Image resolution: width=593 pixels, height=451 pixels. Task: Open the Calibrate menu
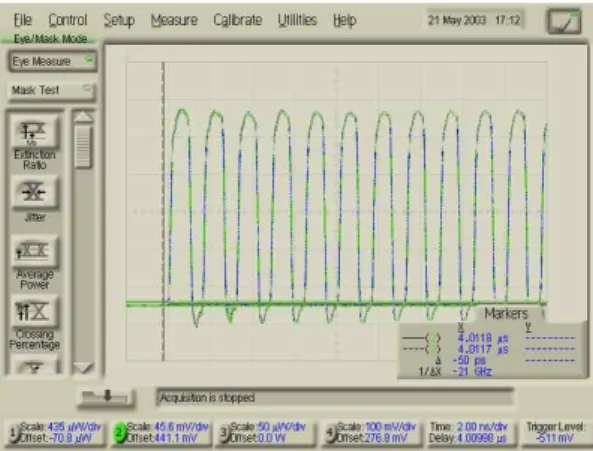(238, 20)
